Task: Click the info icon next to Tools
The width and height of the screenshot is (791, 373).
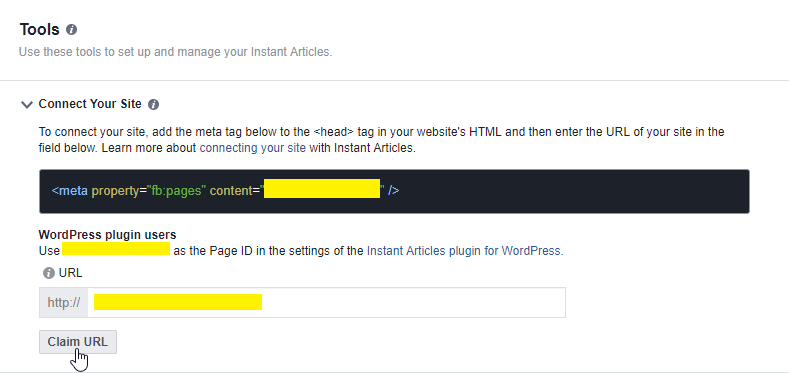Action: pyautogui.click(x=72, y=30)
